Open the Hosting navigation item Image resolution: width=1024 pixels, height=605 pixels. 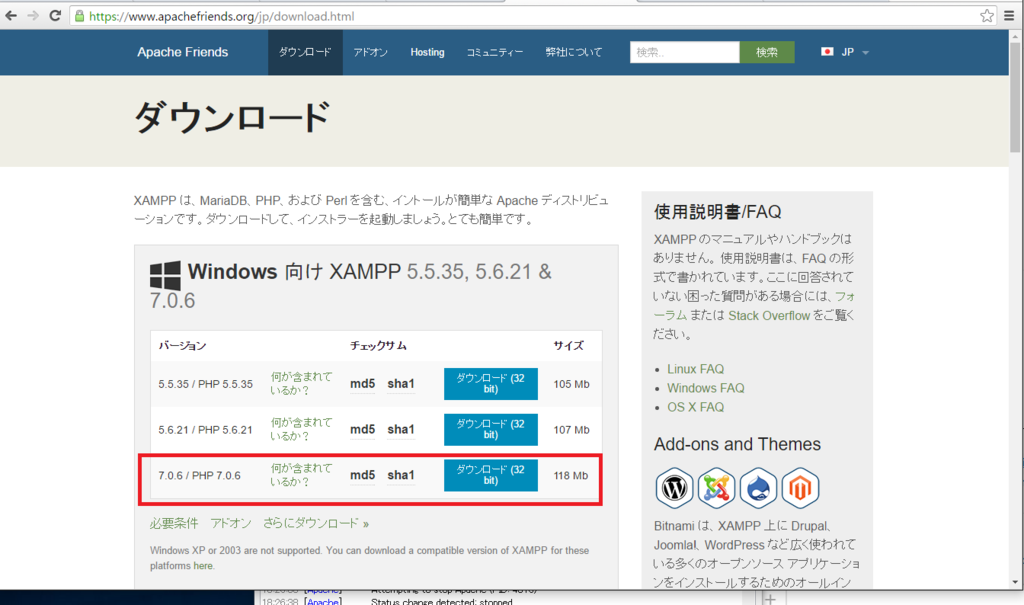(427, 52)
